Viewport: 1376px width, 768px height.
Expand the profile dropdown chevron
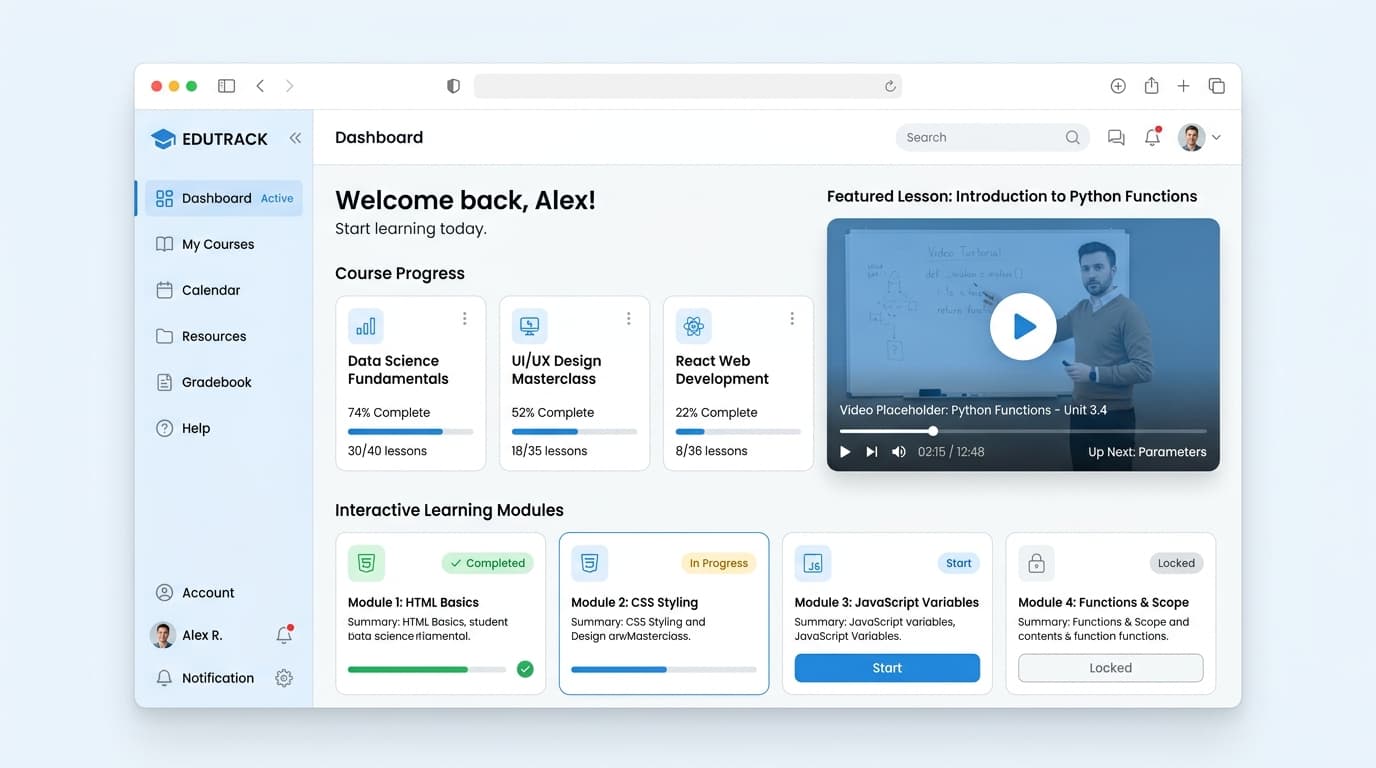point(1216,138)
